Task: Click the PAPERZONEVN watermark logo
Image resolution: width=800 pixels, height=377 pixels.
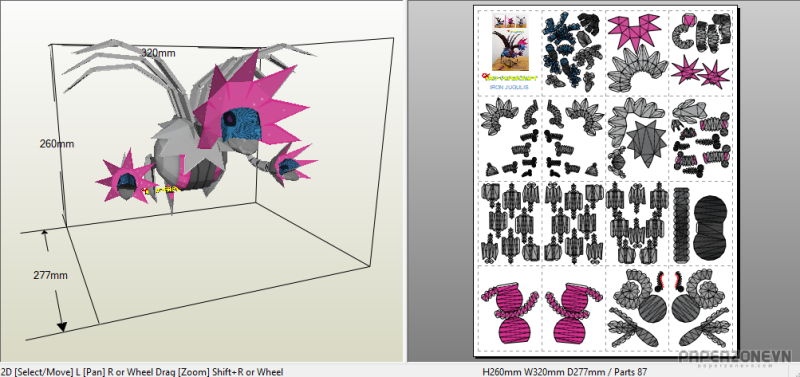Action: [735, 356]
